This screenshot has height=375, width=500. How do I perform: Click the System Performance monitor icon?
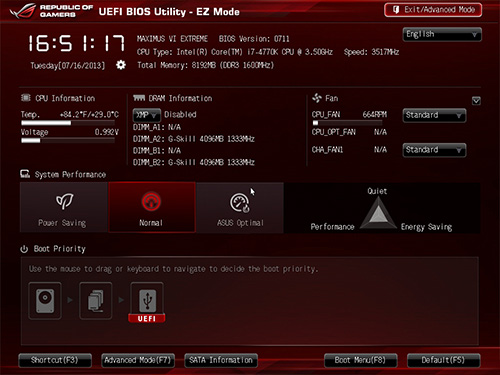25,174
